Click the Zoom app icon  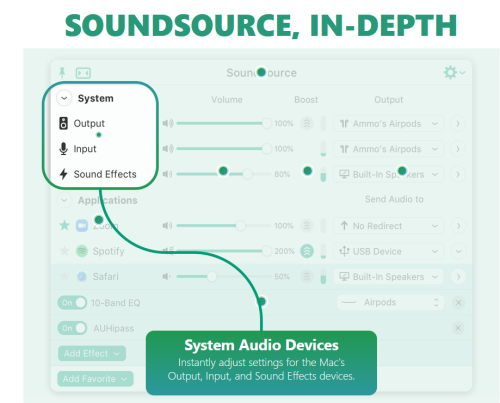click(x=82, y=226)
